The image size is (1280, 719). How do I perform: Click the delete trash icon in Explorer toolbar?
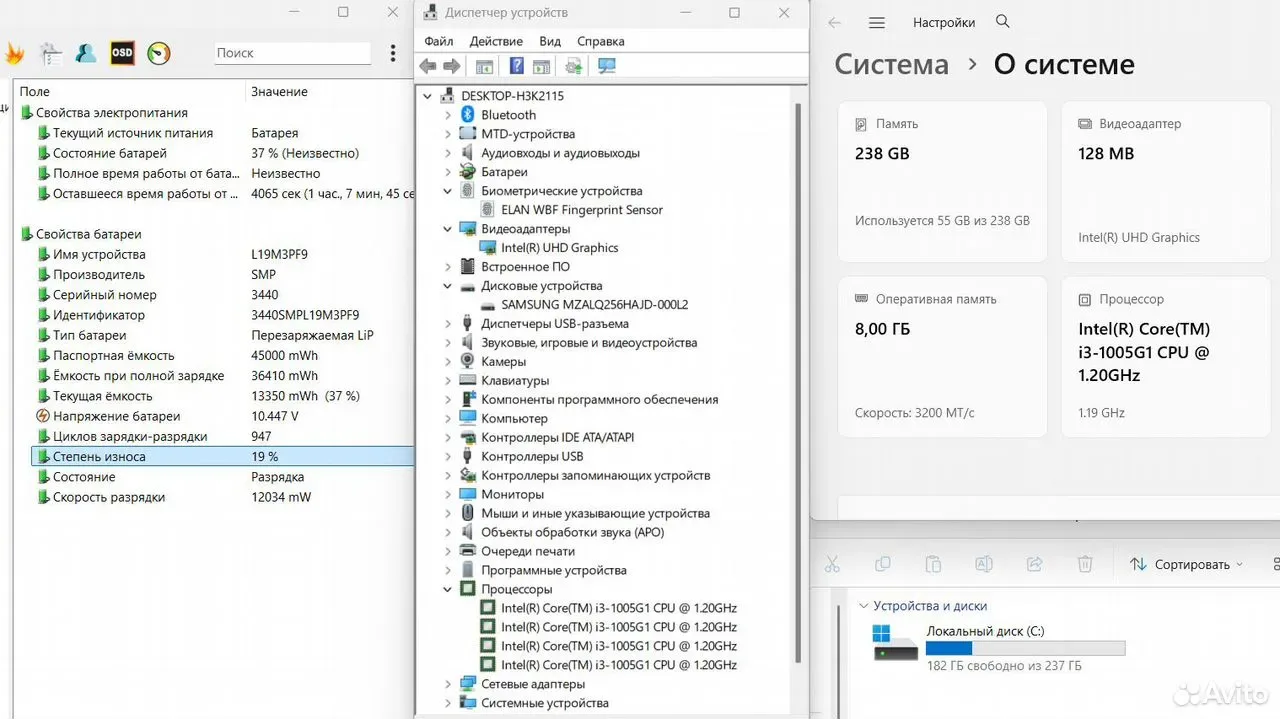(1085, 564)
